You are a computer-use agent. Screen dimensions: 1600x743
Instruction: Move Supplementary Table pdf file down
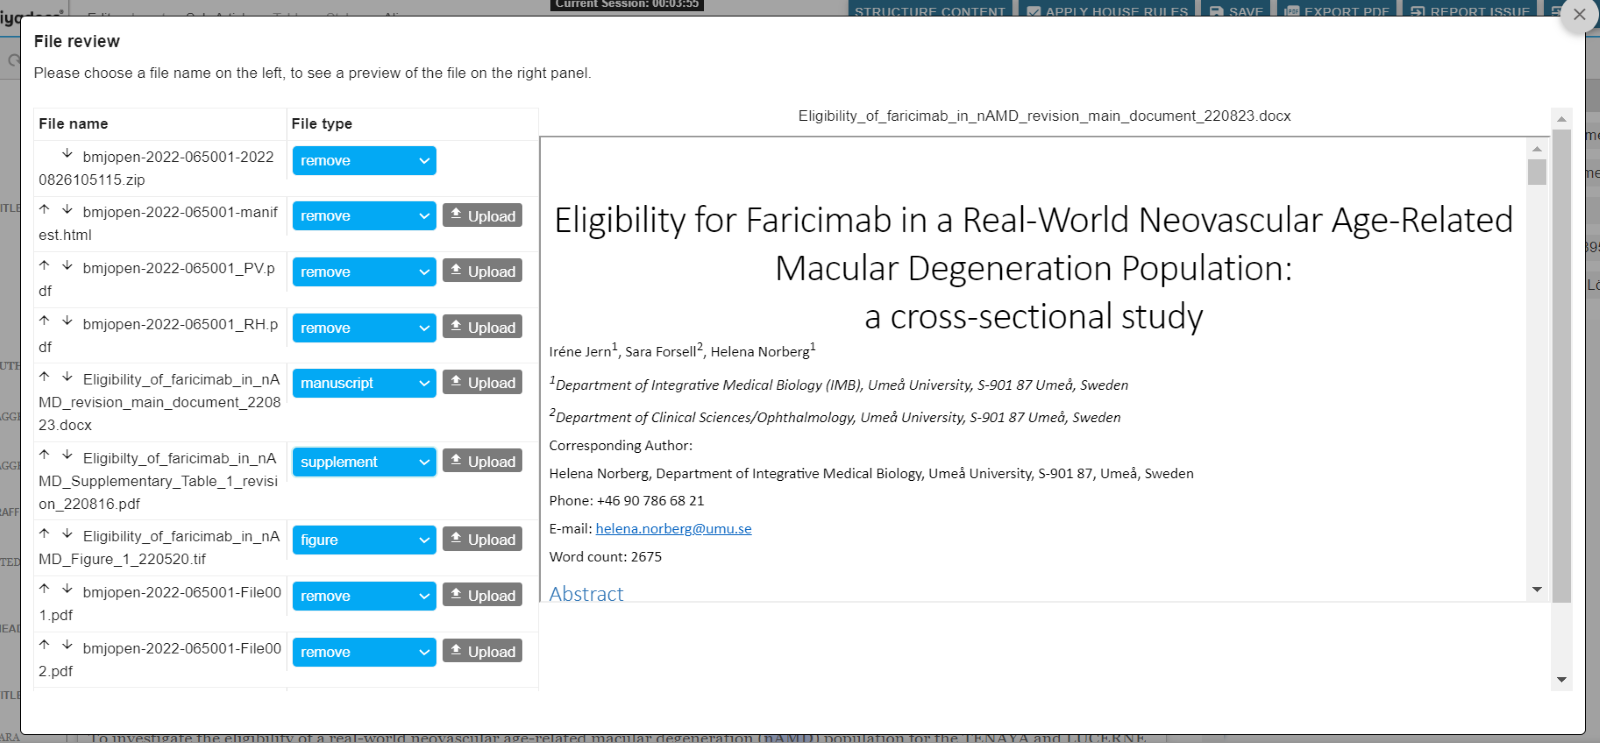coord(67,456)
